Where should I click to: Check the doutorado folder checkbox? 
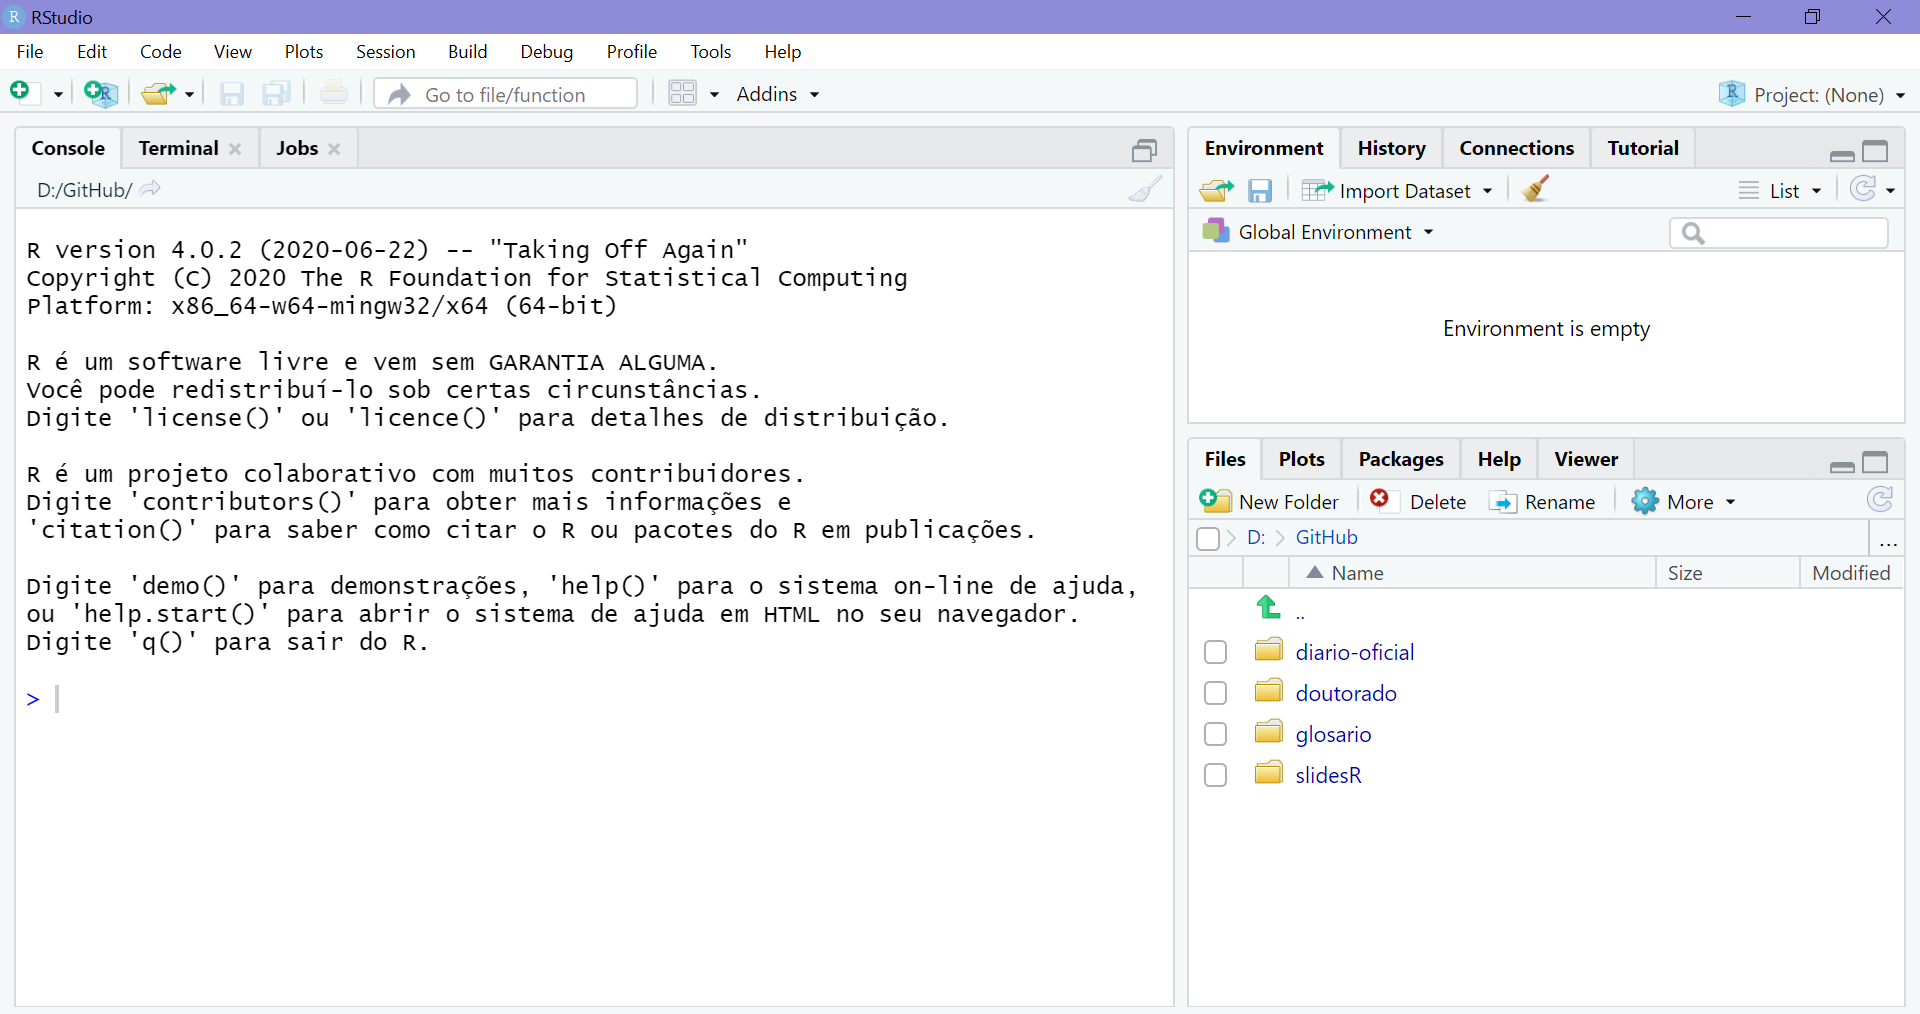1215,693
